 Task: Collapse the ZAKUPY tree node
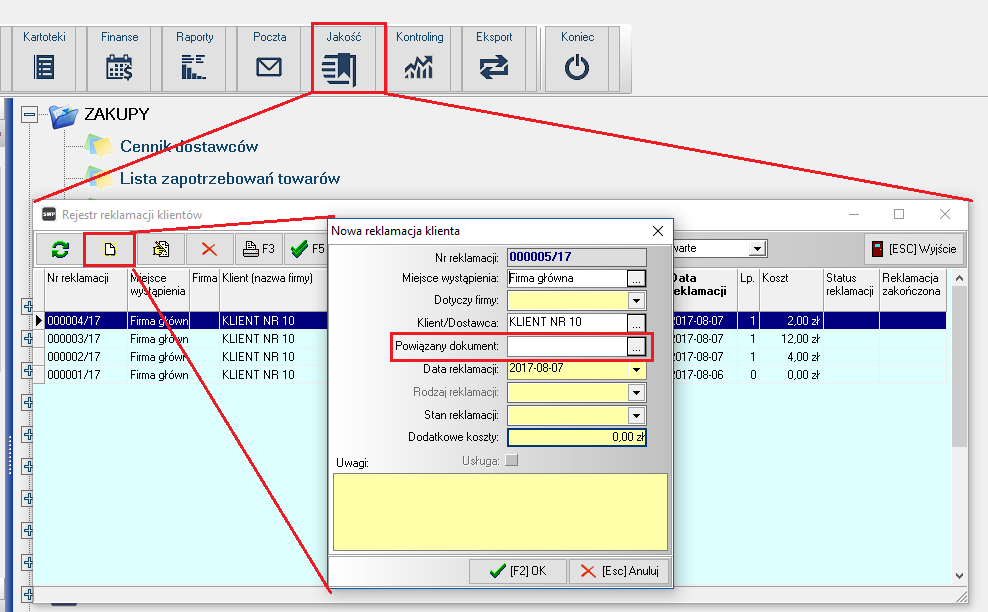click(29, 116)
